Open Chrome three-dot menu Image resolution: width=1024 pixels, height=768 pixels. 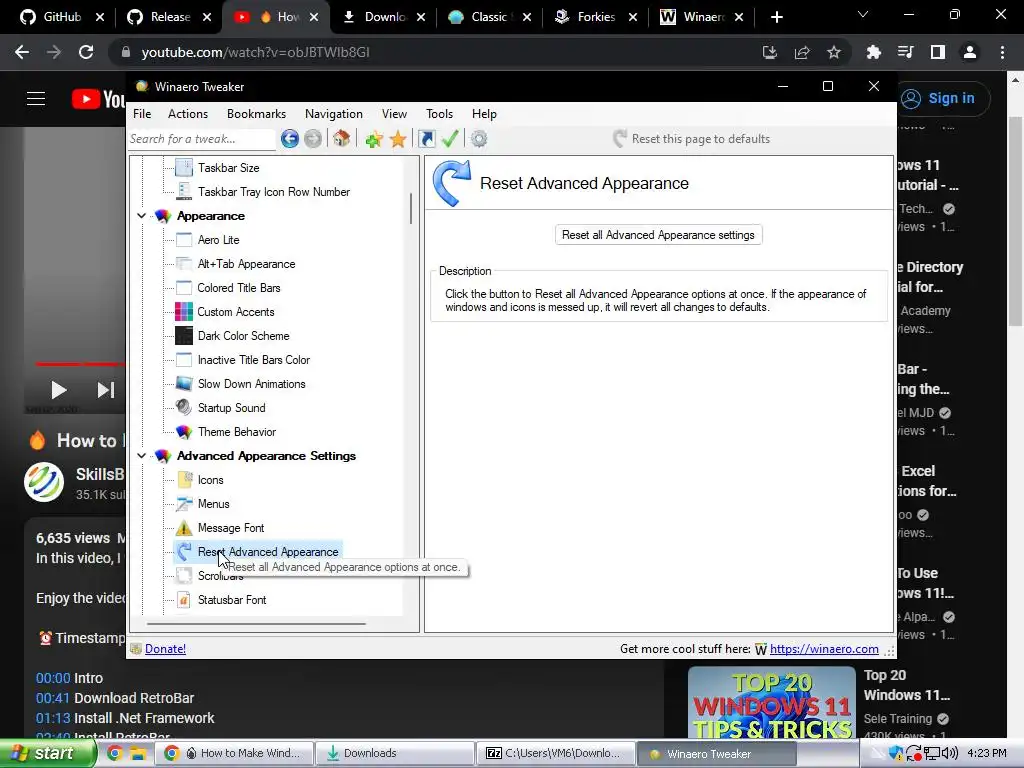coord(1002,52)
